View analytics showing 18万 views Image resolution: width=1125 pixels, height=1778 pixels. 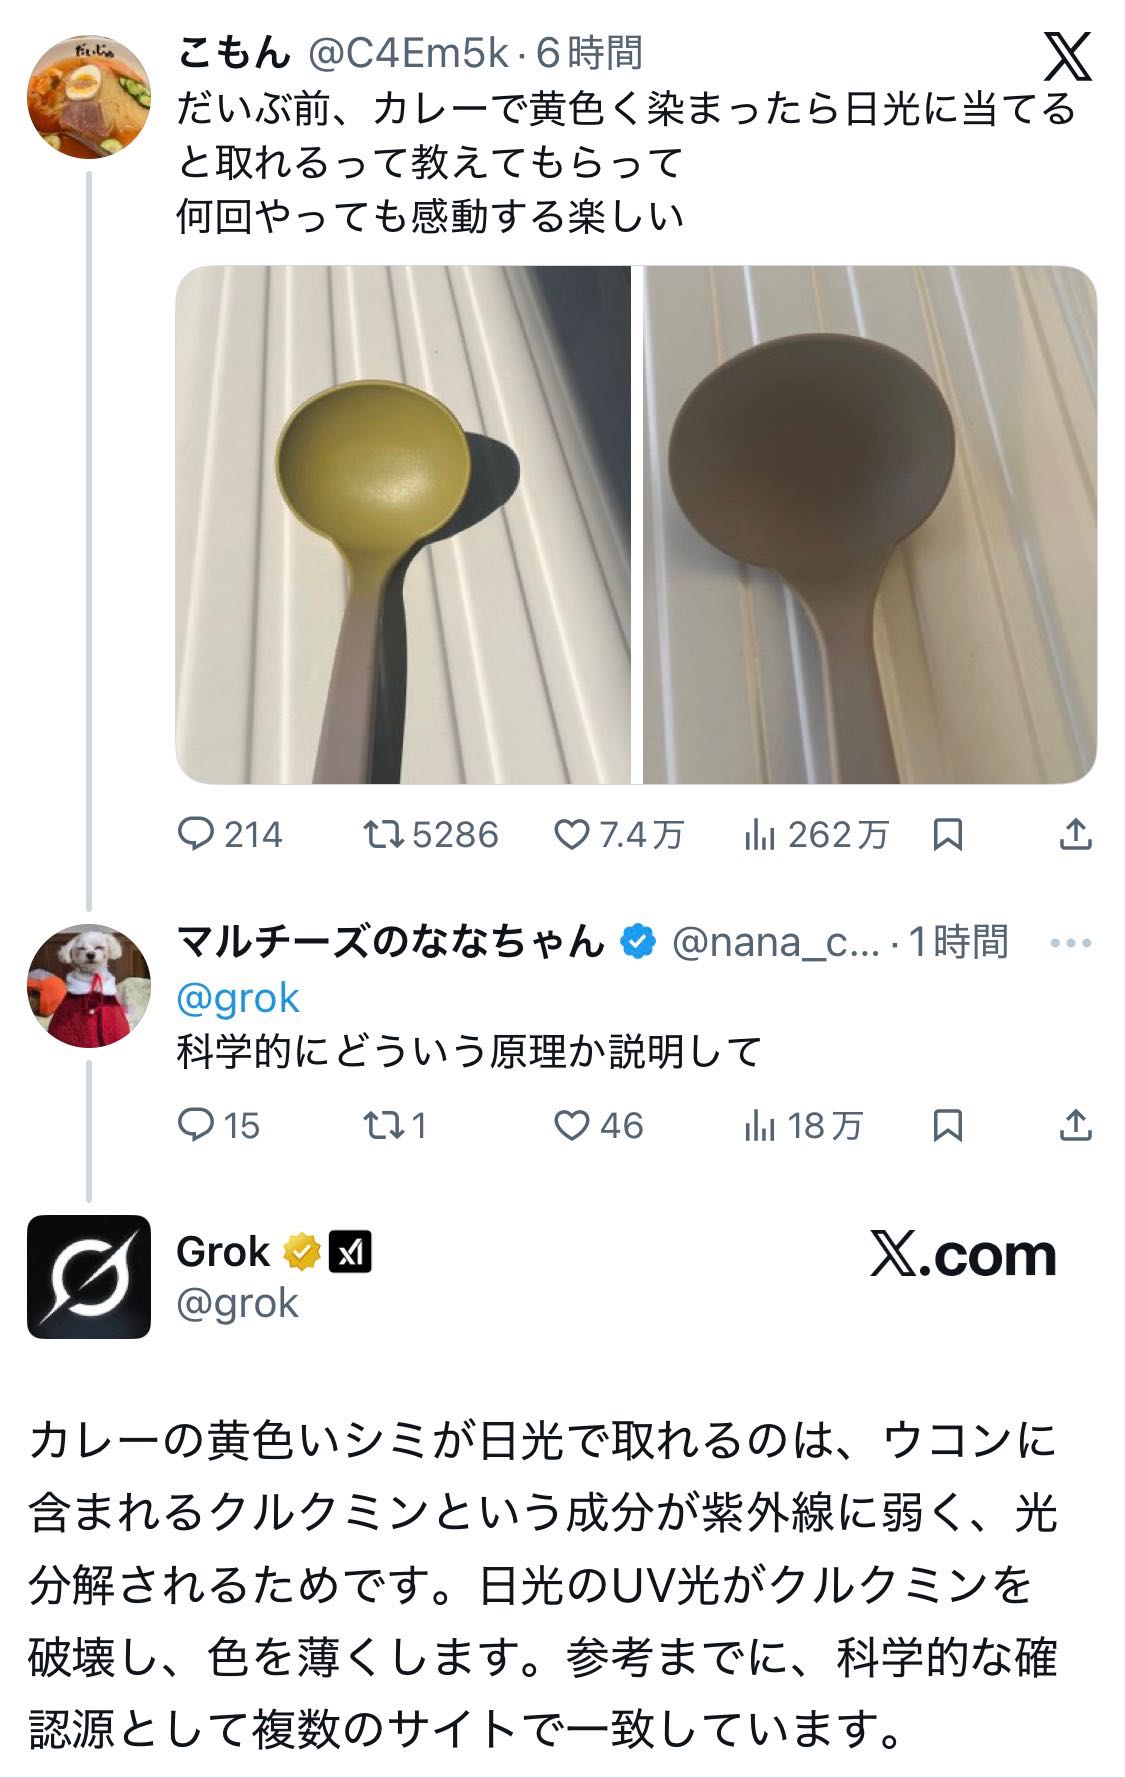point(760,1125)
